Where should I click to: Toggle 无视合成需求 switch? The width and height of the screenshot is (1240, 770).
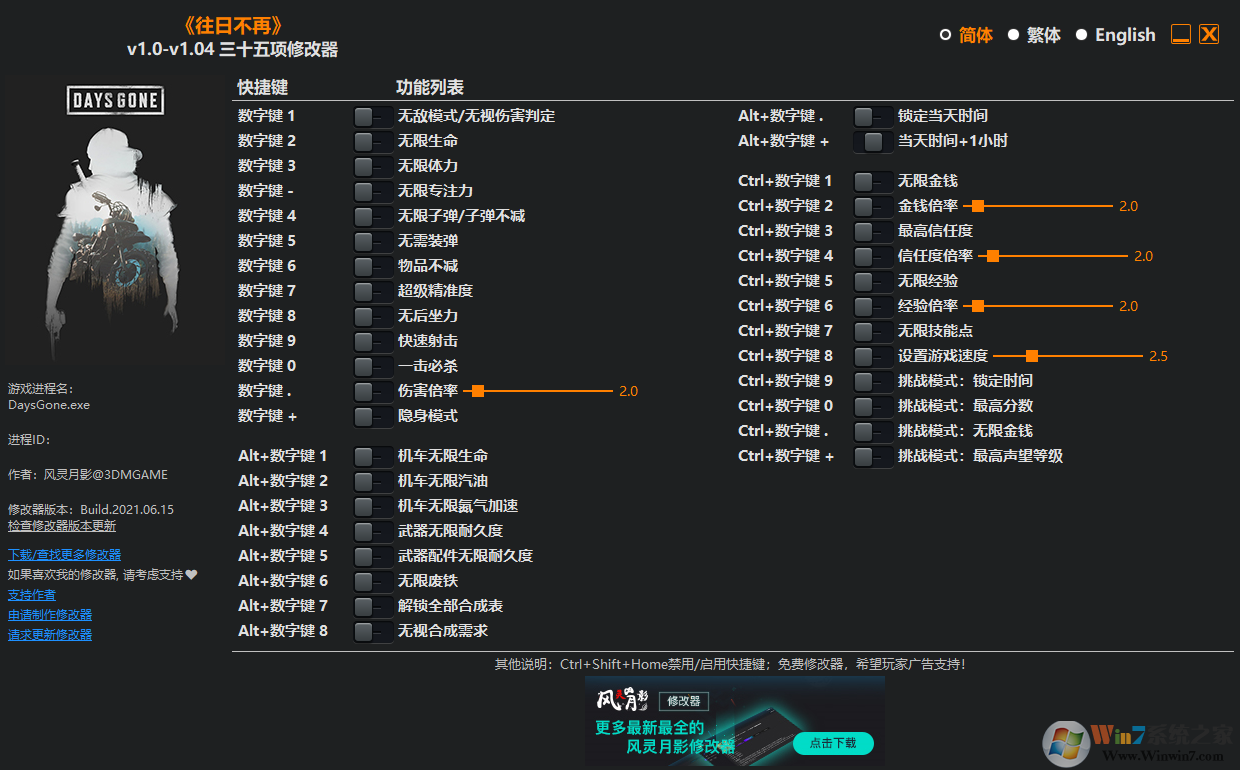tap(373, 631)
